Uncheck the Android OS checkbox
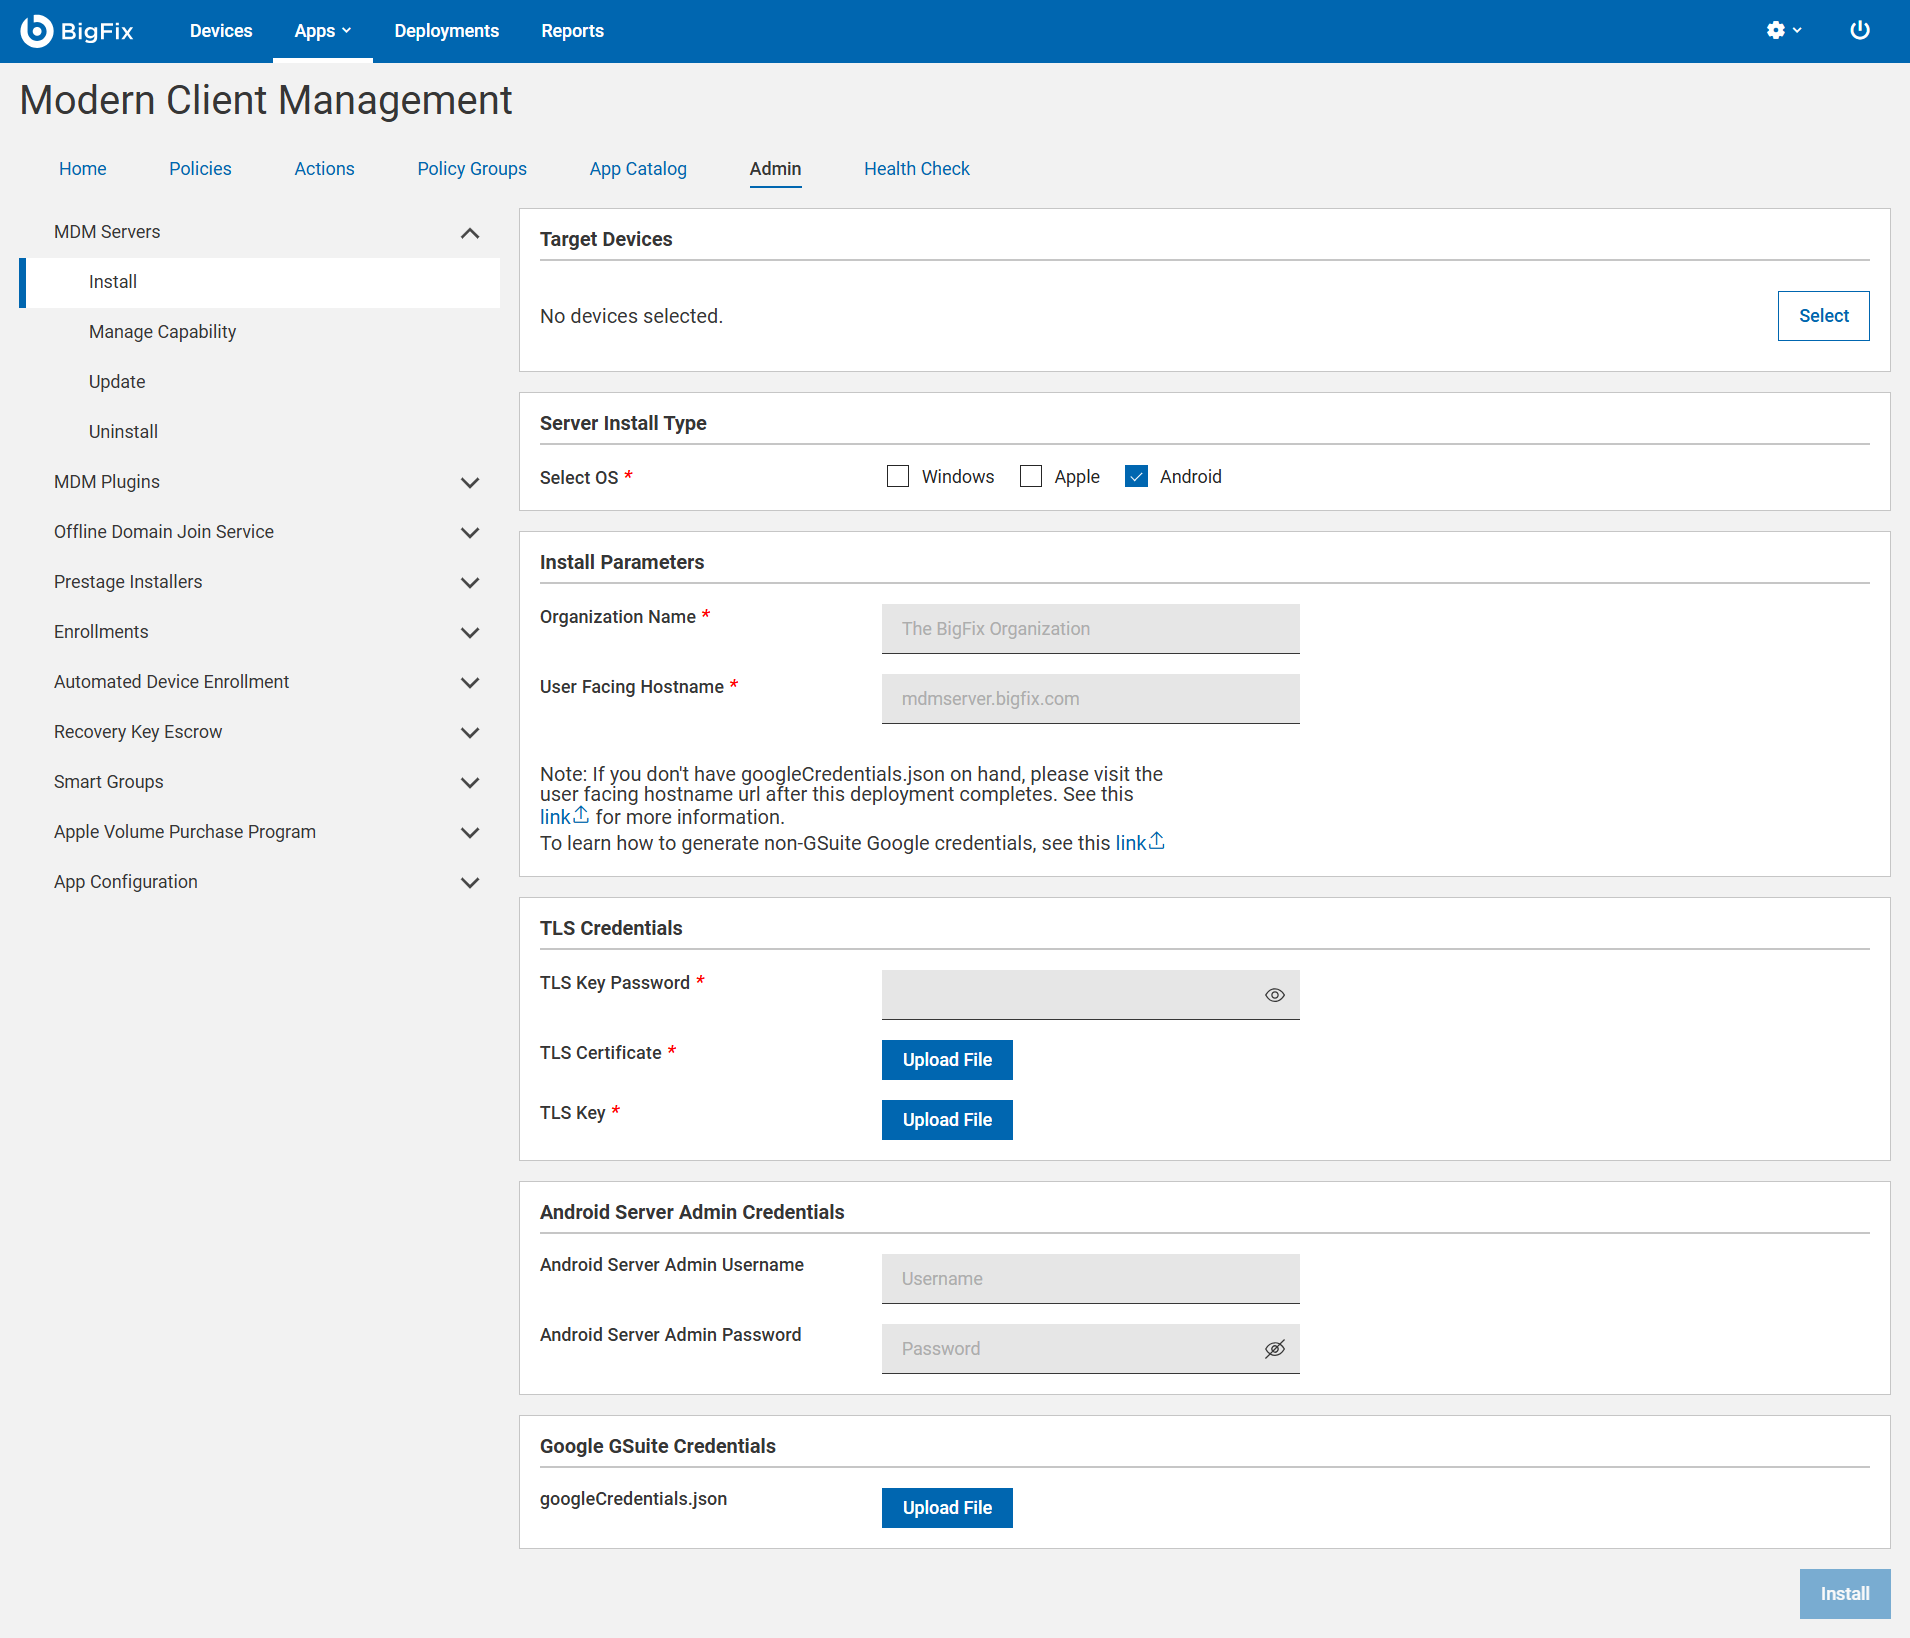 1136,477
